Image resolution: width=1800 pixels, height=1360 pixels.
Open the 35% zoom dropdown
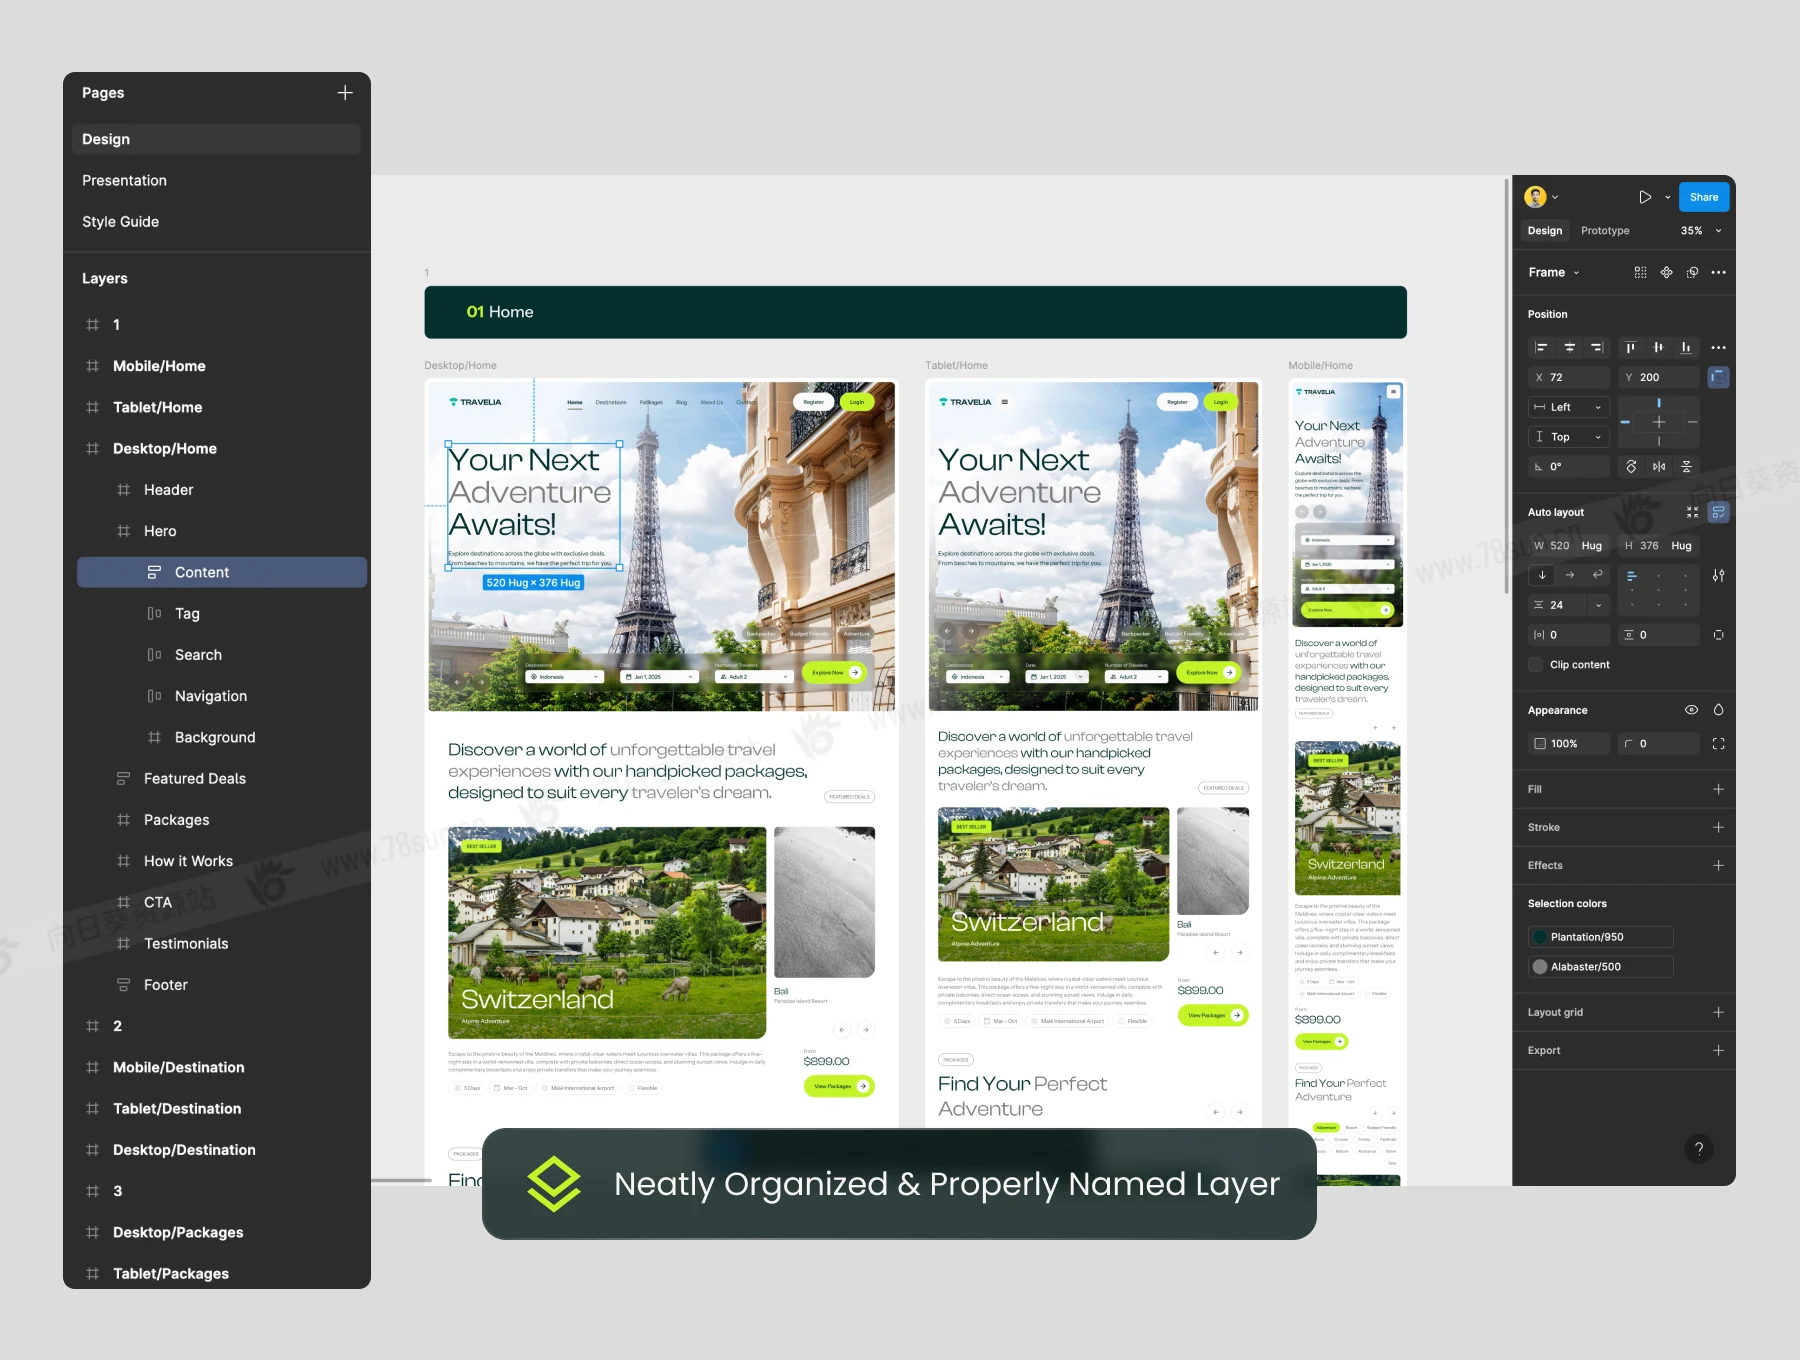[1701, 231]
